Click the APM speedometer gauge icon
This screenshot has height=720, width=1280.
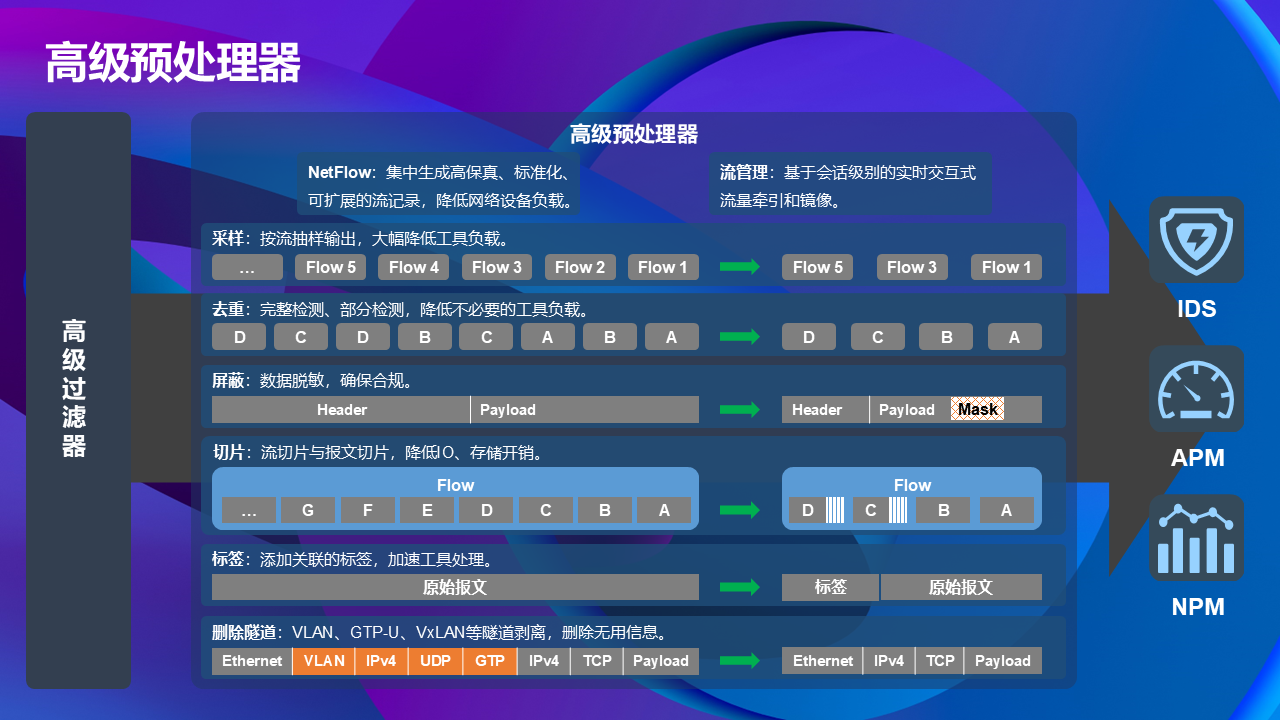pos(1196,389)
